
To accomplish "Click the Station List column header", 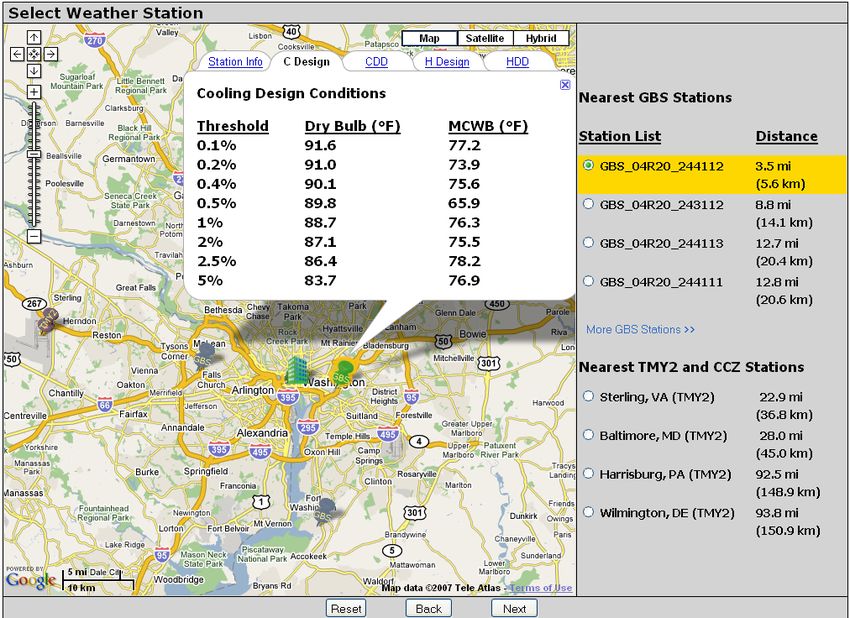I will tap(620, 136).
